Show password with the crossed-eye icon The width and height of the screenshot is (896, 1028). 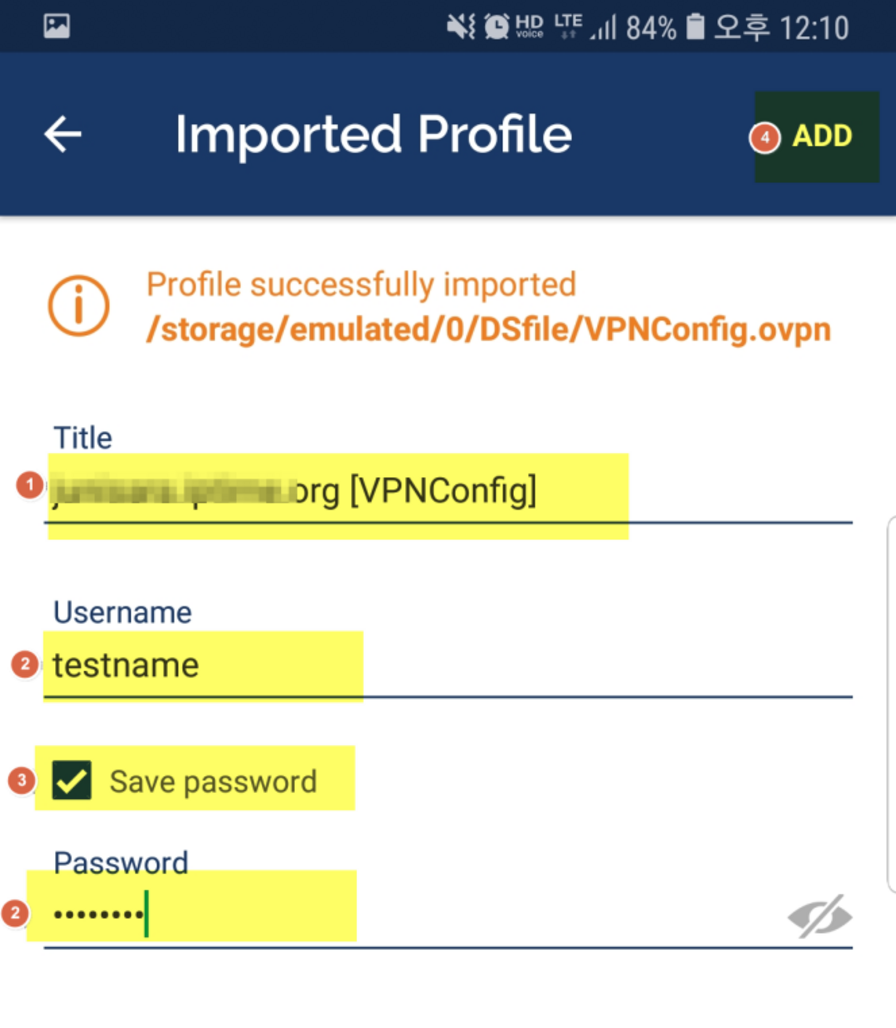coord(819,915)
